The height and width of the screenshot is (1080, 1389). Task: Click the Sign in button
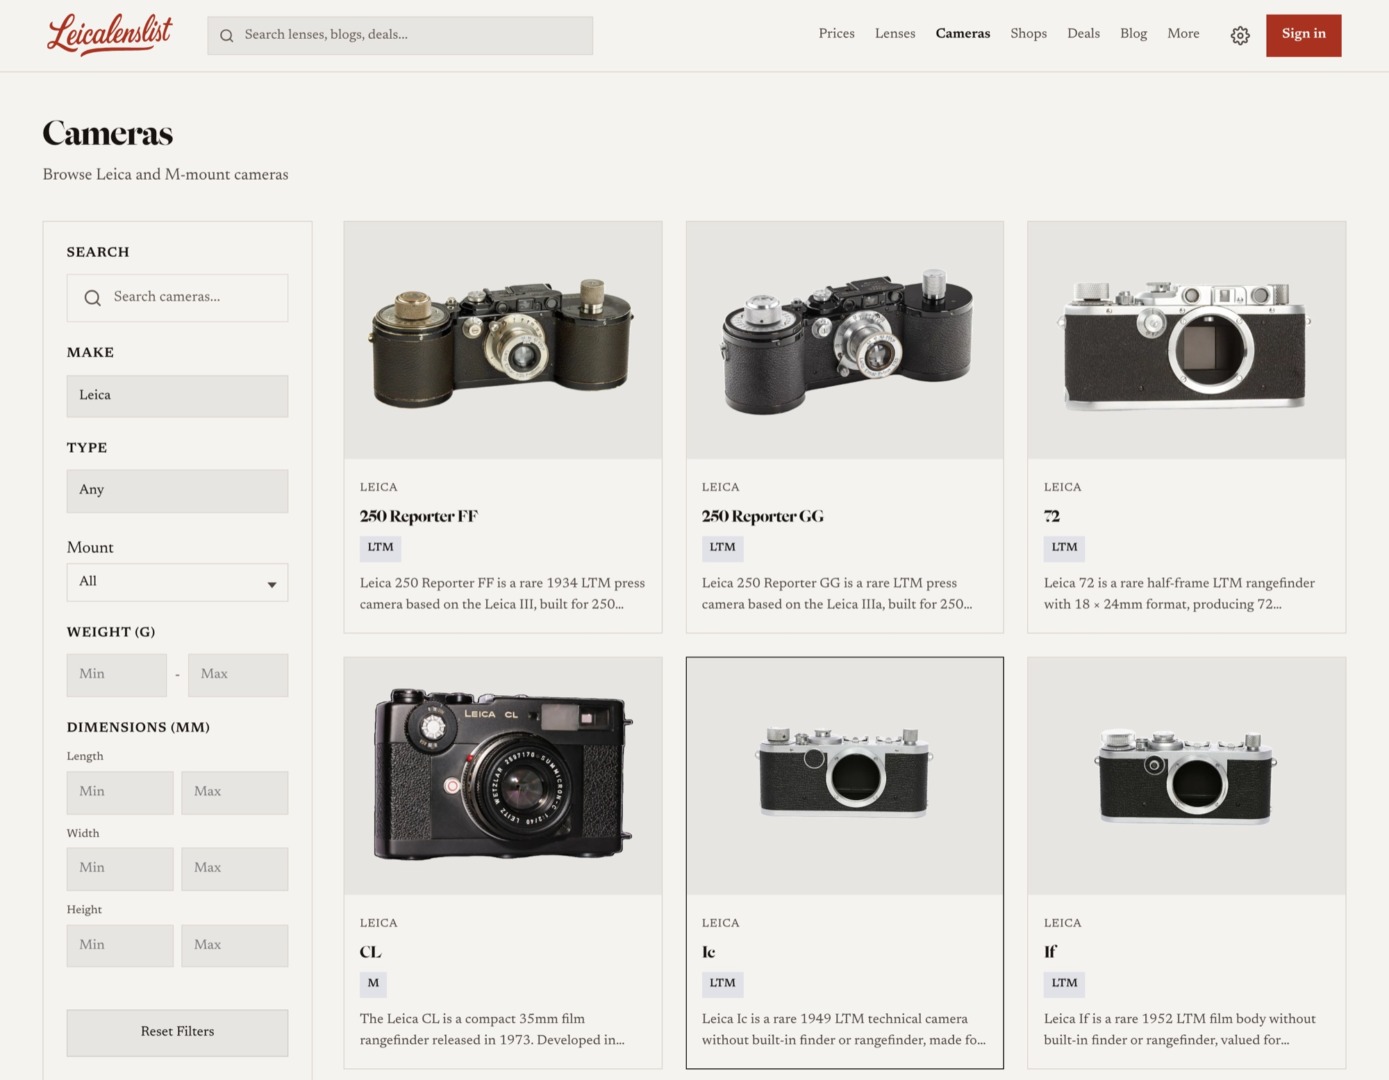point(1303,35)
